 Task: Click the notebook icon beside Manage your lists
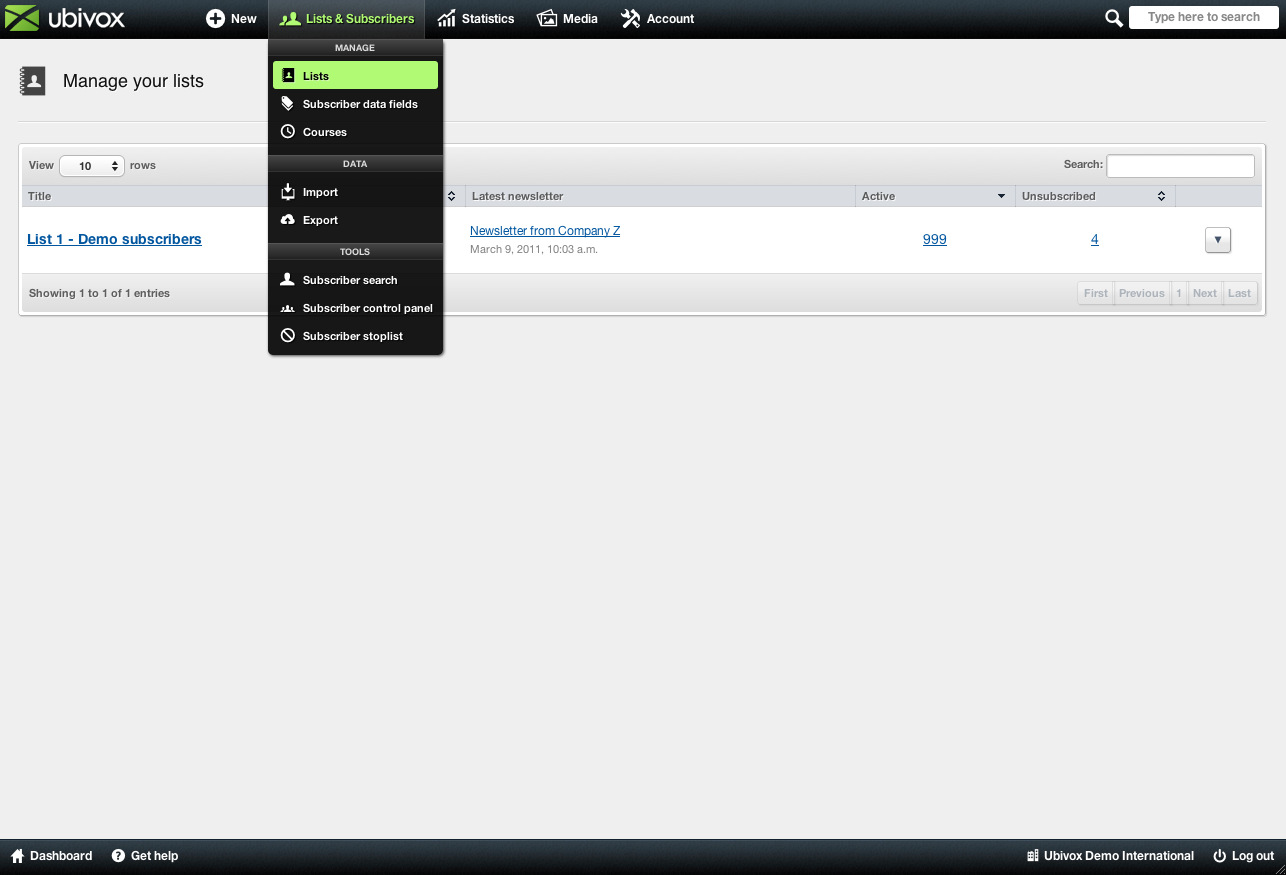[x=33, y=81]
